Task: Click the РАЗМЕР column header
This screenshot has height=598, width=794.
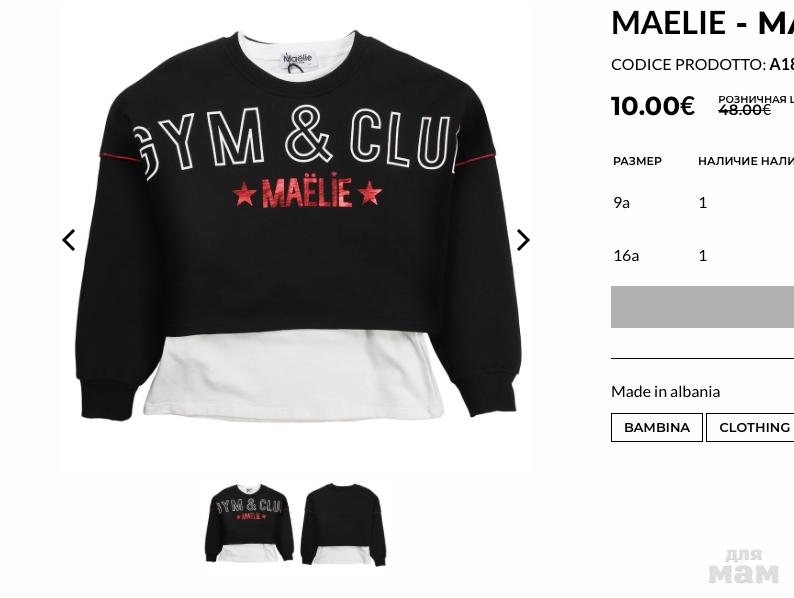Action: tap(638, 161)
